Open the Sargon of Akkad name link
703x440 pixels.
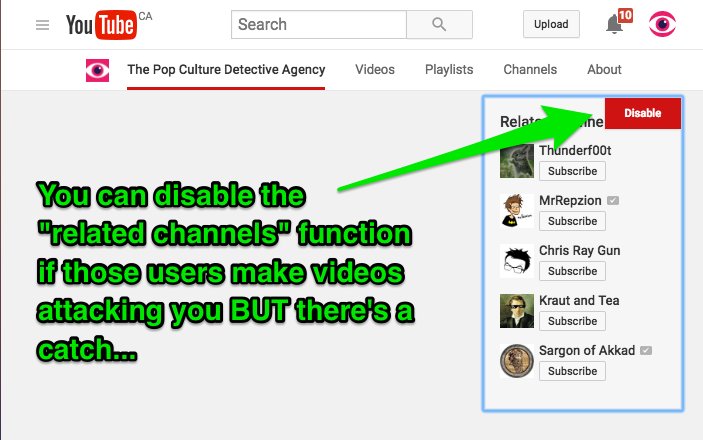click(x=587, y=350)
